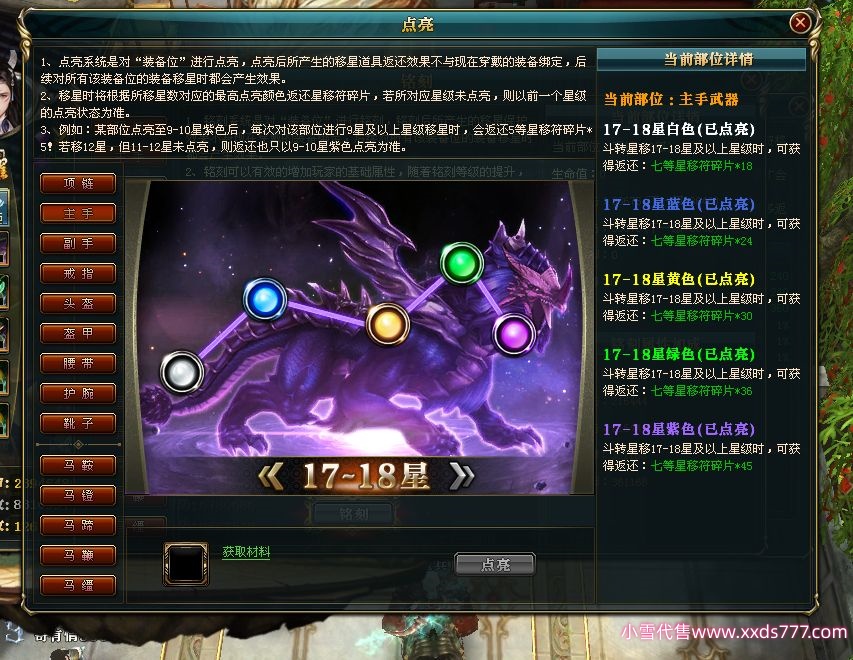Viewport: 853px width, 660px height.
Task: Select the green star orb
Action: pos(462,264)
